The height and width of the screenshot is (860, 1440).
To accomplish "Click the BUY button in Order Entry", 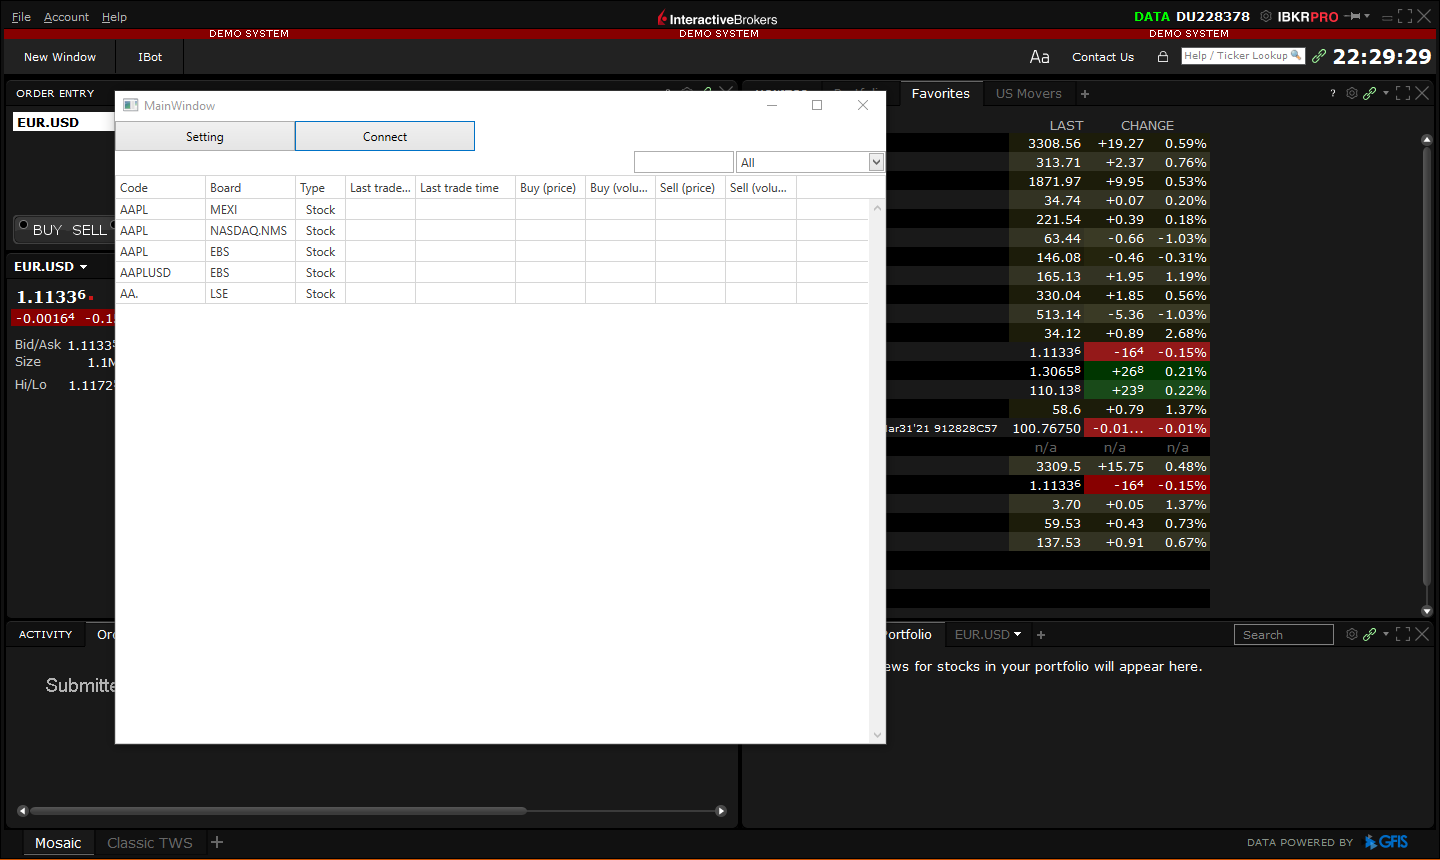I will pyautogui.click(x=47, y=230).
